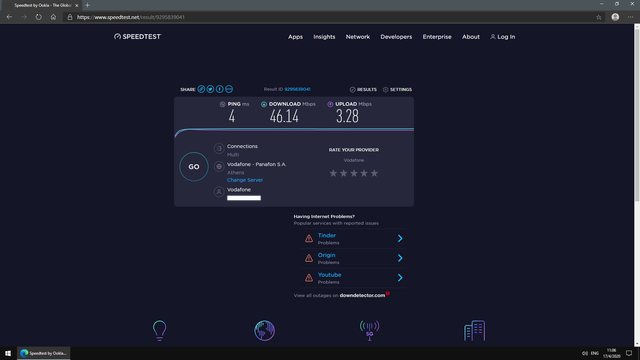The height and width of the screenshot is (360, 640).
Task: Open downdetector.com link
Action: (362, 295)
